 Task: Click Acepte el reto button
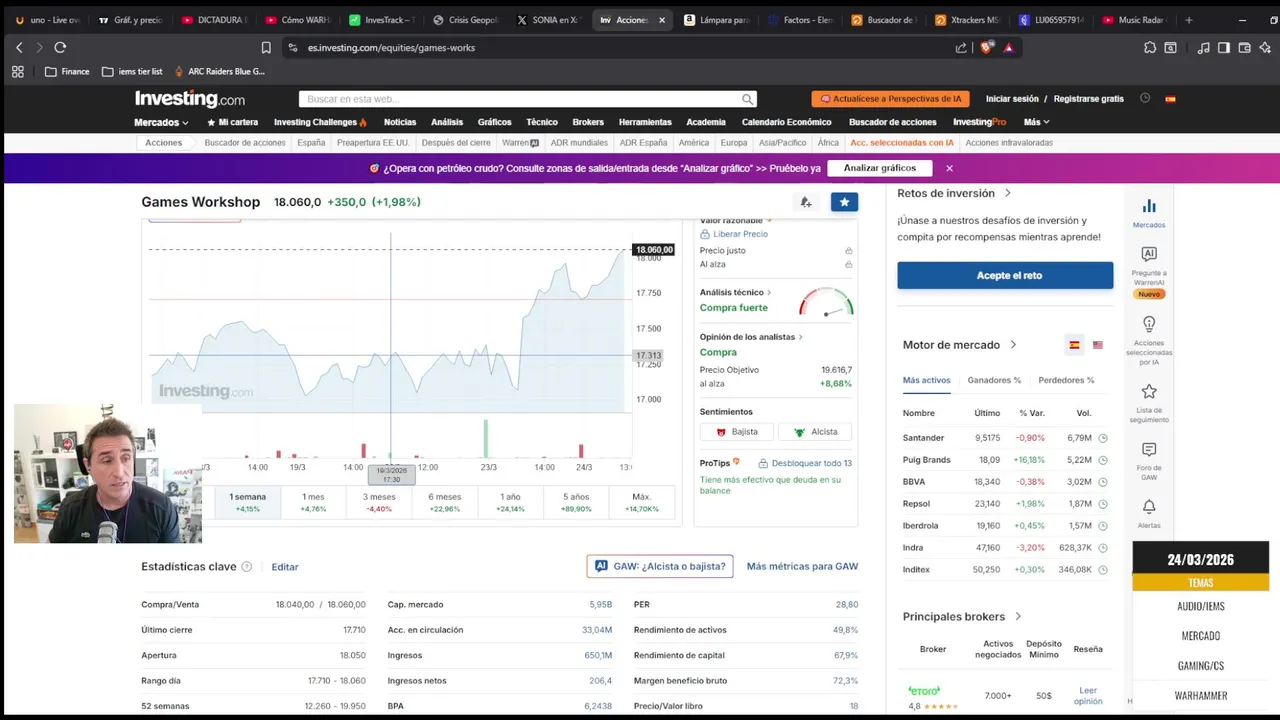pos(1005,275)
